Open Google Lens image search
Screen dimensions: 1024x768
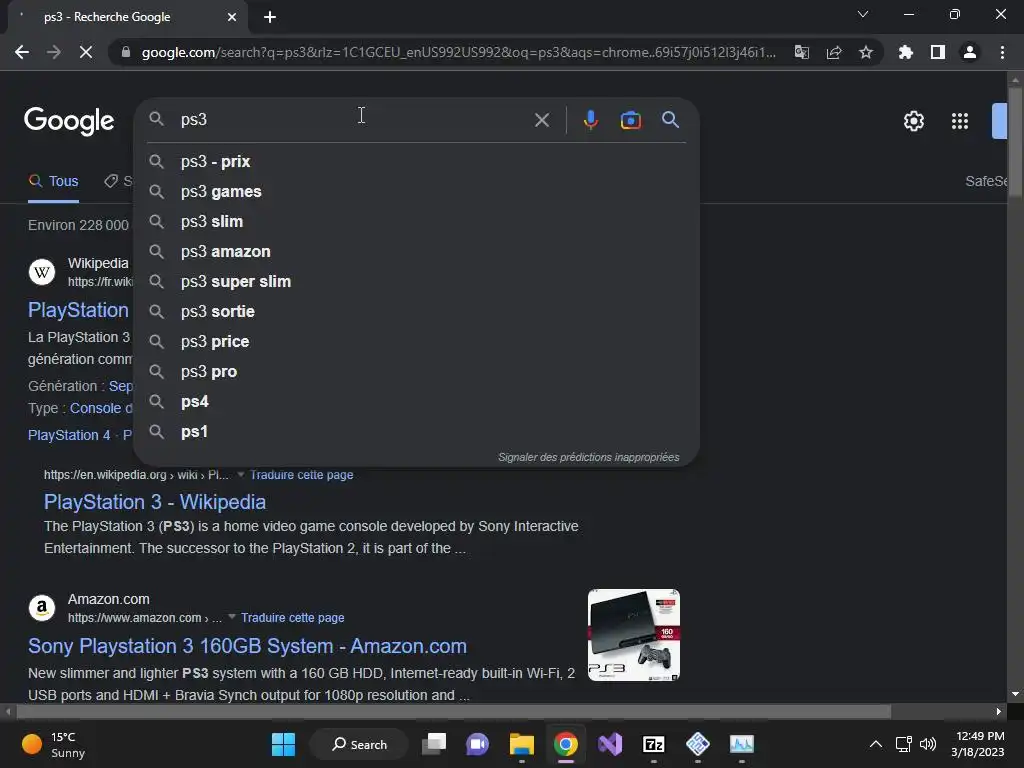click(630, 120)
